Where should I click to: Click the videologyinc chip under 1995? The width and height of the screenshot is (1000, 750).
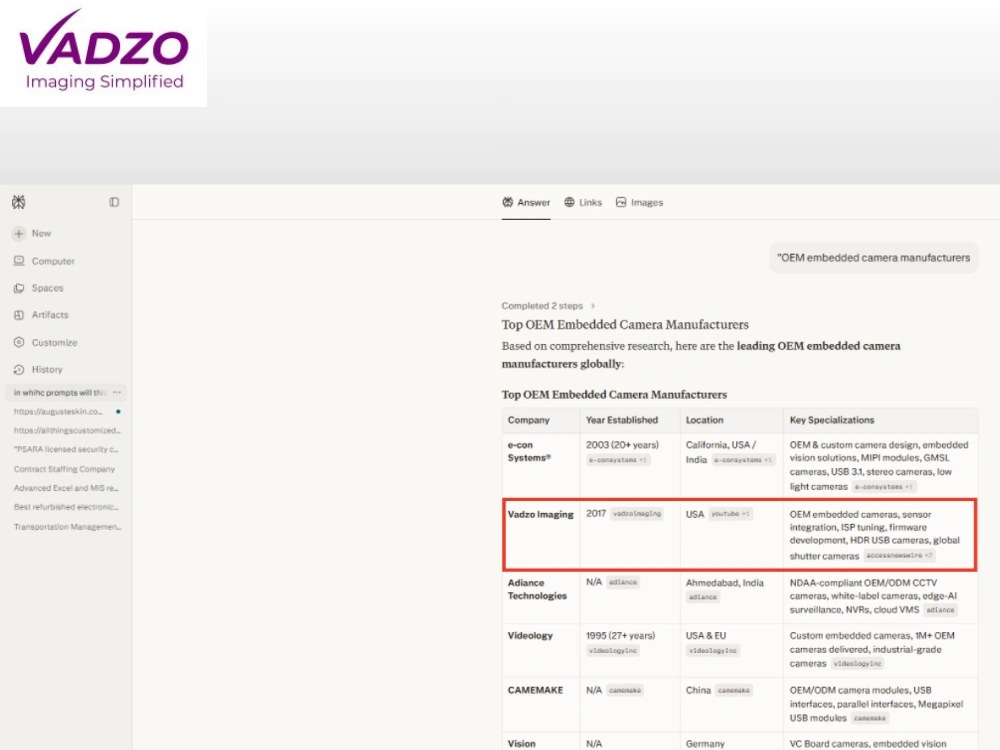click(x=613, y=651)
